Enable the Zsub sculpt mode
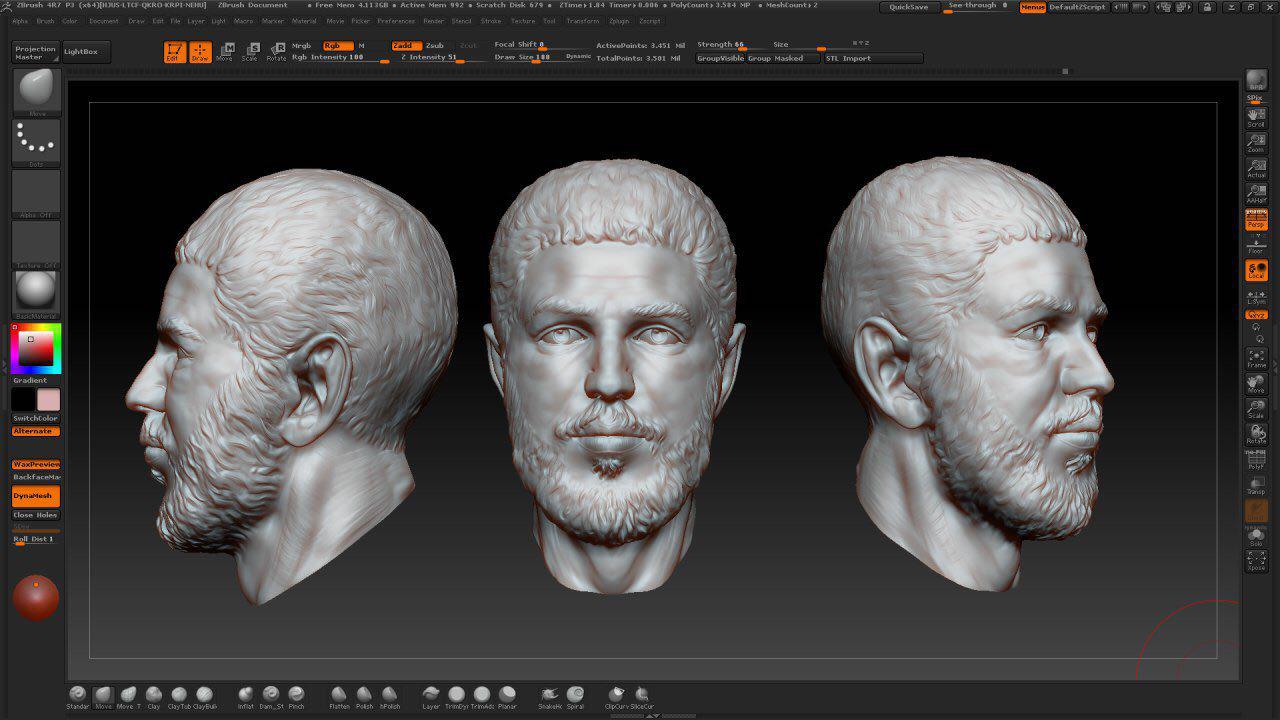The width and height of the screenshot is (1280, 720). pyautogui.click(x=436, y=46)
